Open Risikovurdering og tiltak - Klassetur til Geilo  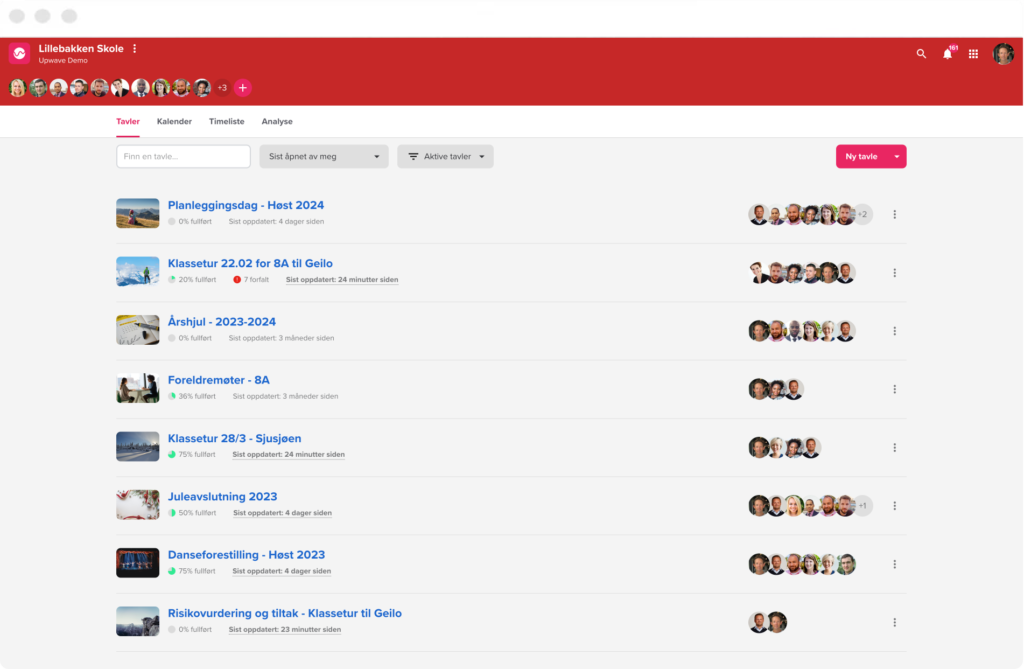[x=285, y=613]
